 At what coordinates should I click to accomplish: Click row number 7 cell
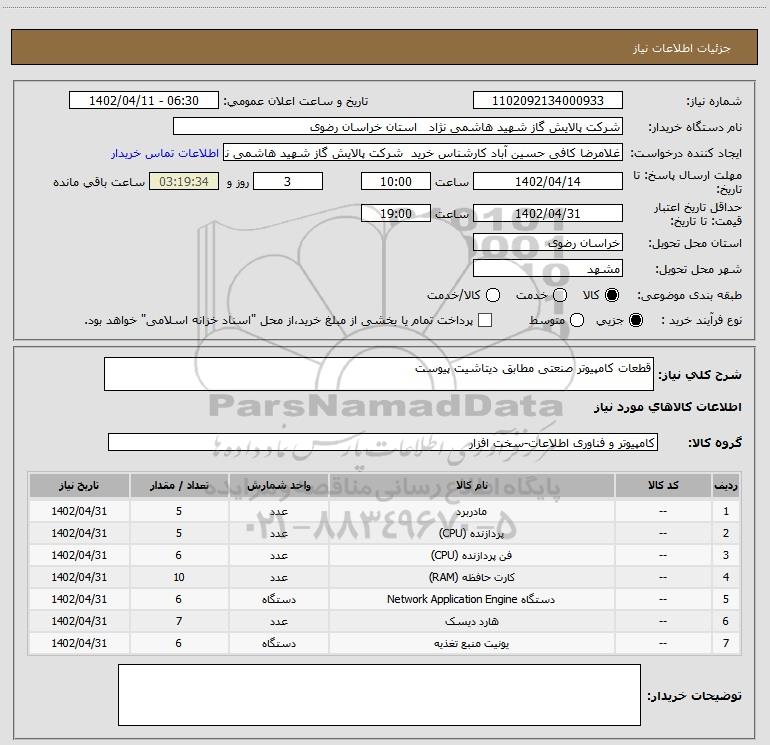pos(726,643)
